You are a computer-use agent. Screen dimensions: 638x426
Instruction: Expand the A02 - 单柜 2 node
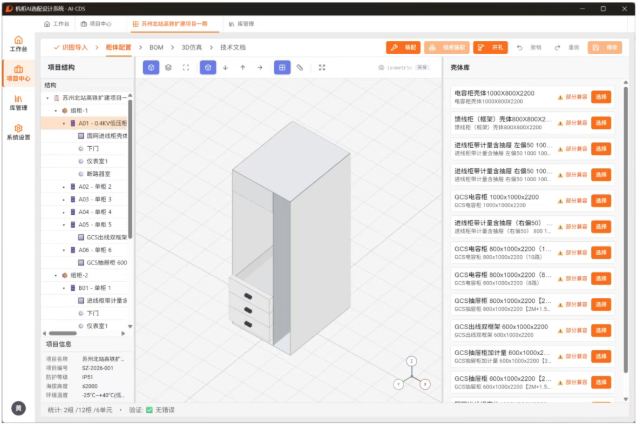tap(64, 187)
